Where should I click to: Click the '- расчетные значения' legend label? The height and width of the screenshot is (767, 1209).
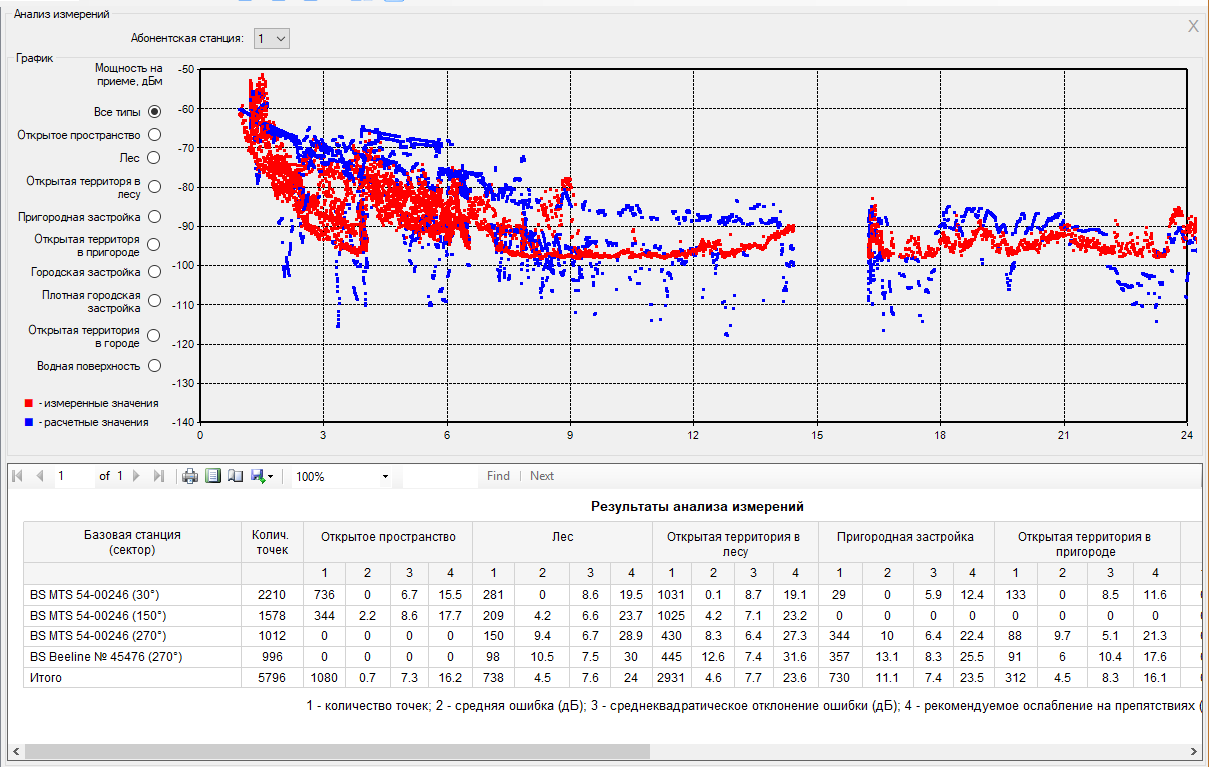[93, 422]
